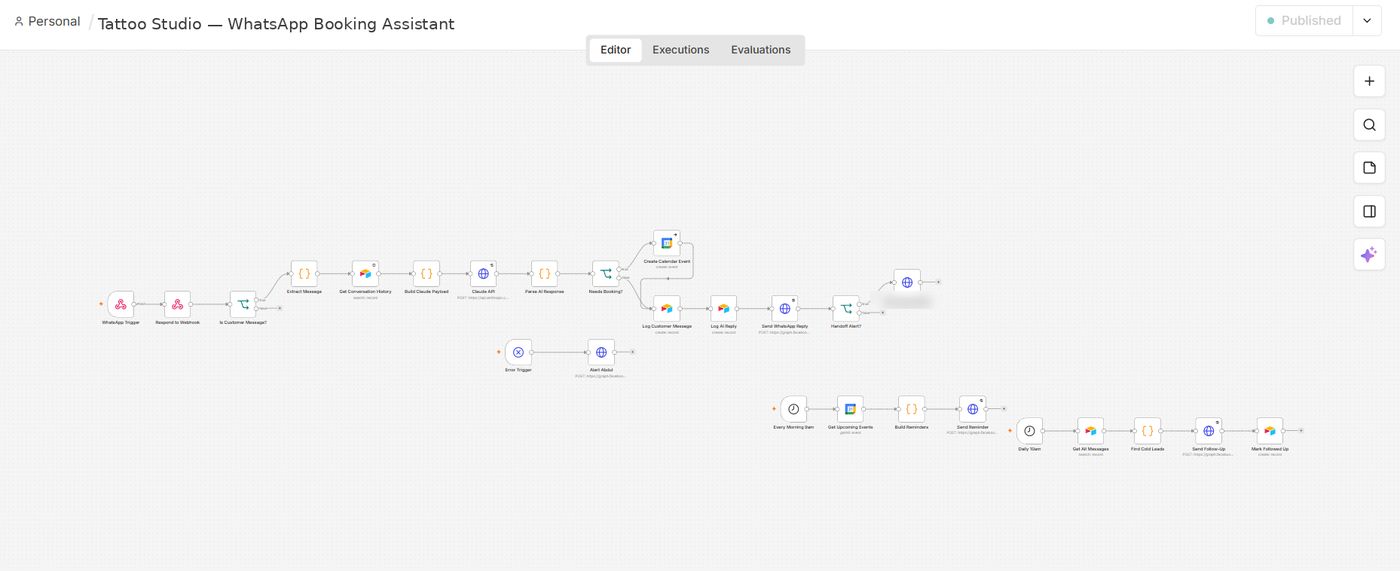Rename the workflow title field
The width and height of the screenshot is (1400, 571).
(x=276, y=23)
